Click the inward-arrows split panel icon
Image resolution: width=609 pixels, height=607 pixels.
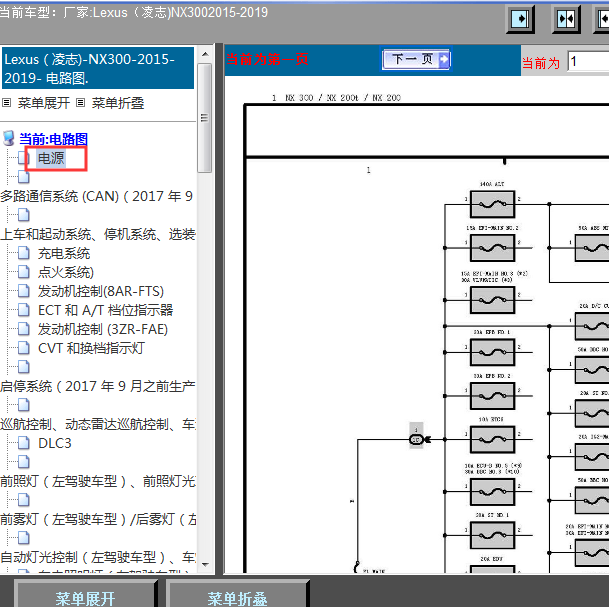tap(566, 19)
